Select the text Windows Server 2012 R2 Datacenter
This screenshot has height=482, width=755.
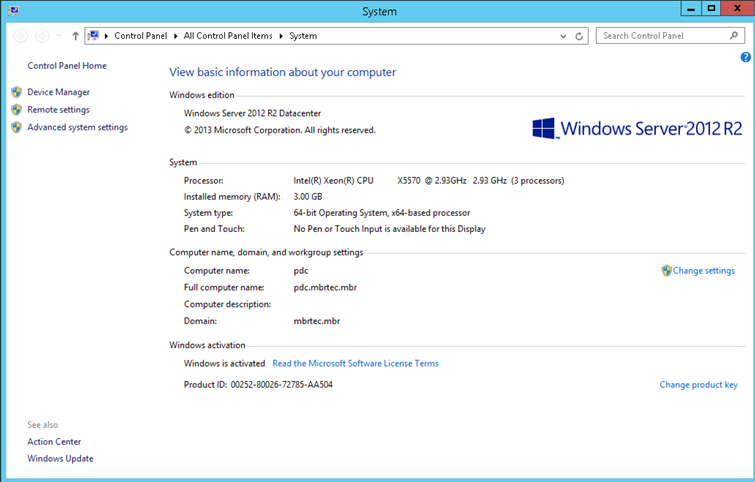point(252,113)
